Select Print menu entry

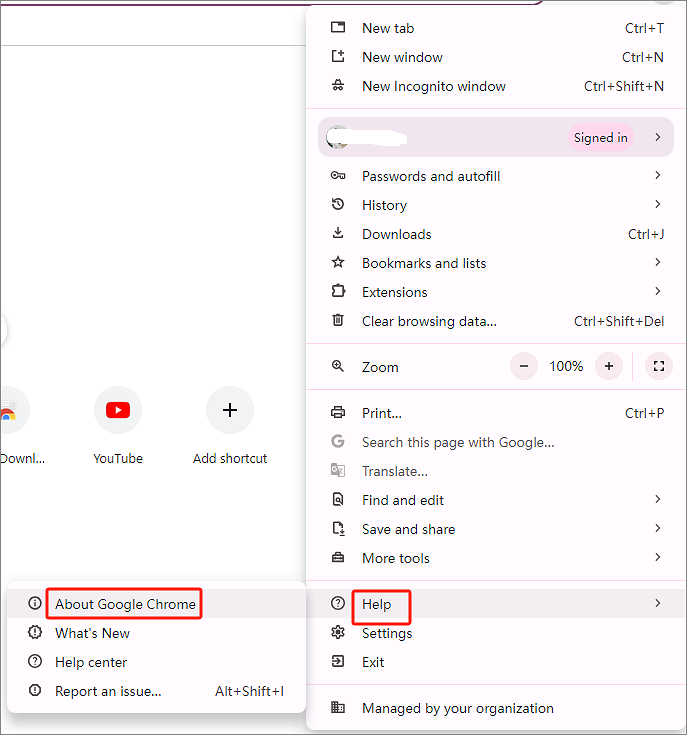click(496, 413)
